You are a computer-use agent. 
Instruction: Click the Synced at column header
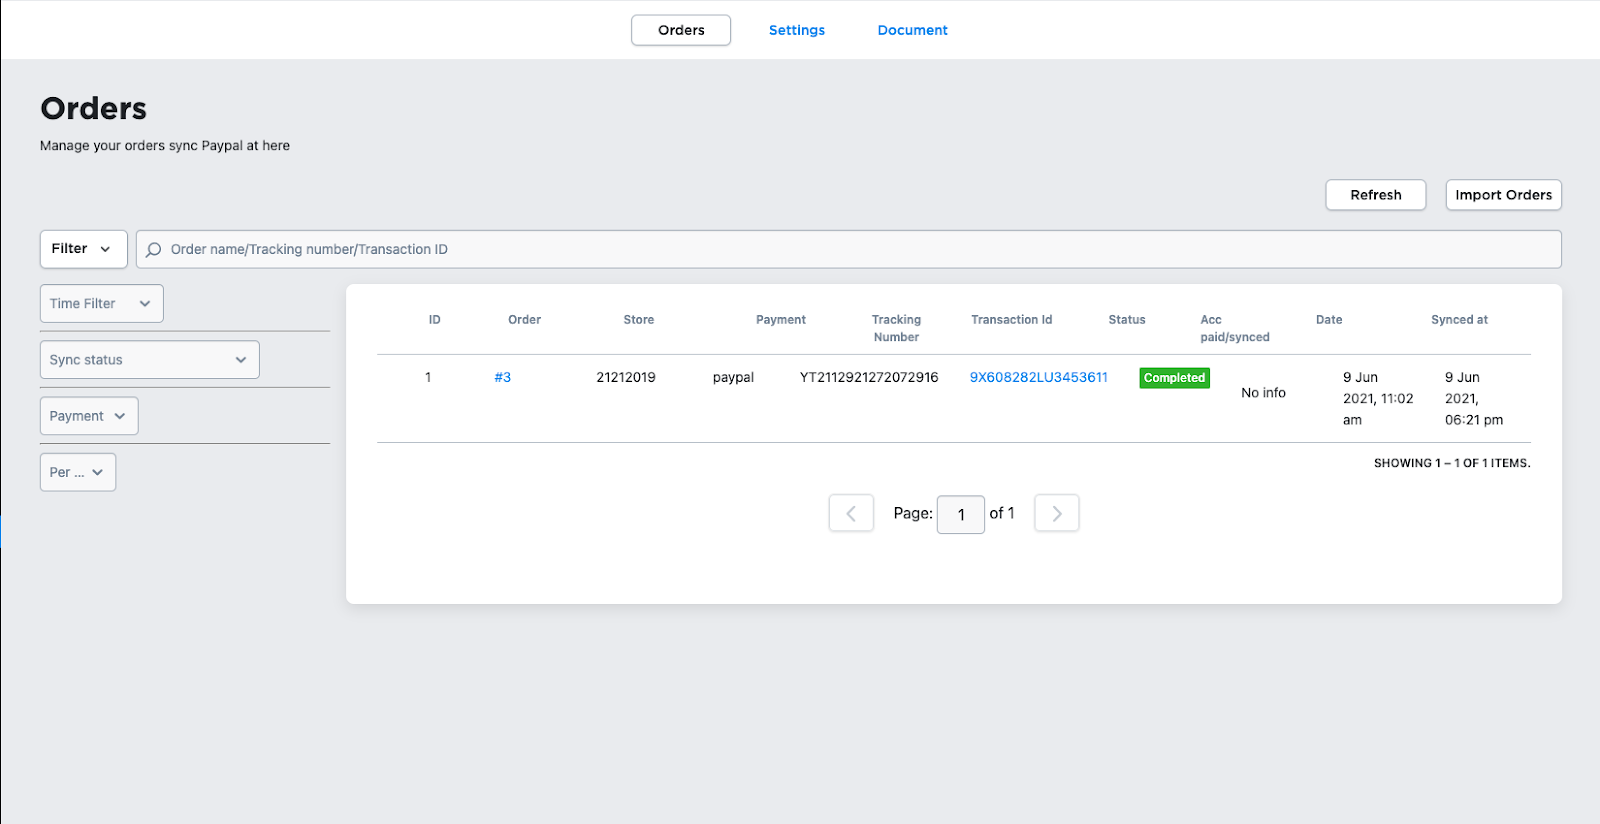[1459, 320]
